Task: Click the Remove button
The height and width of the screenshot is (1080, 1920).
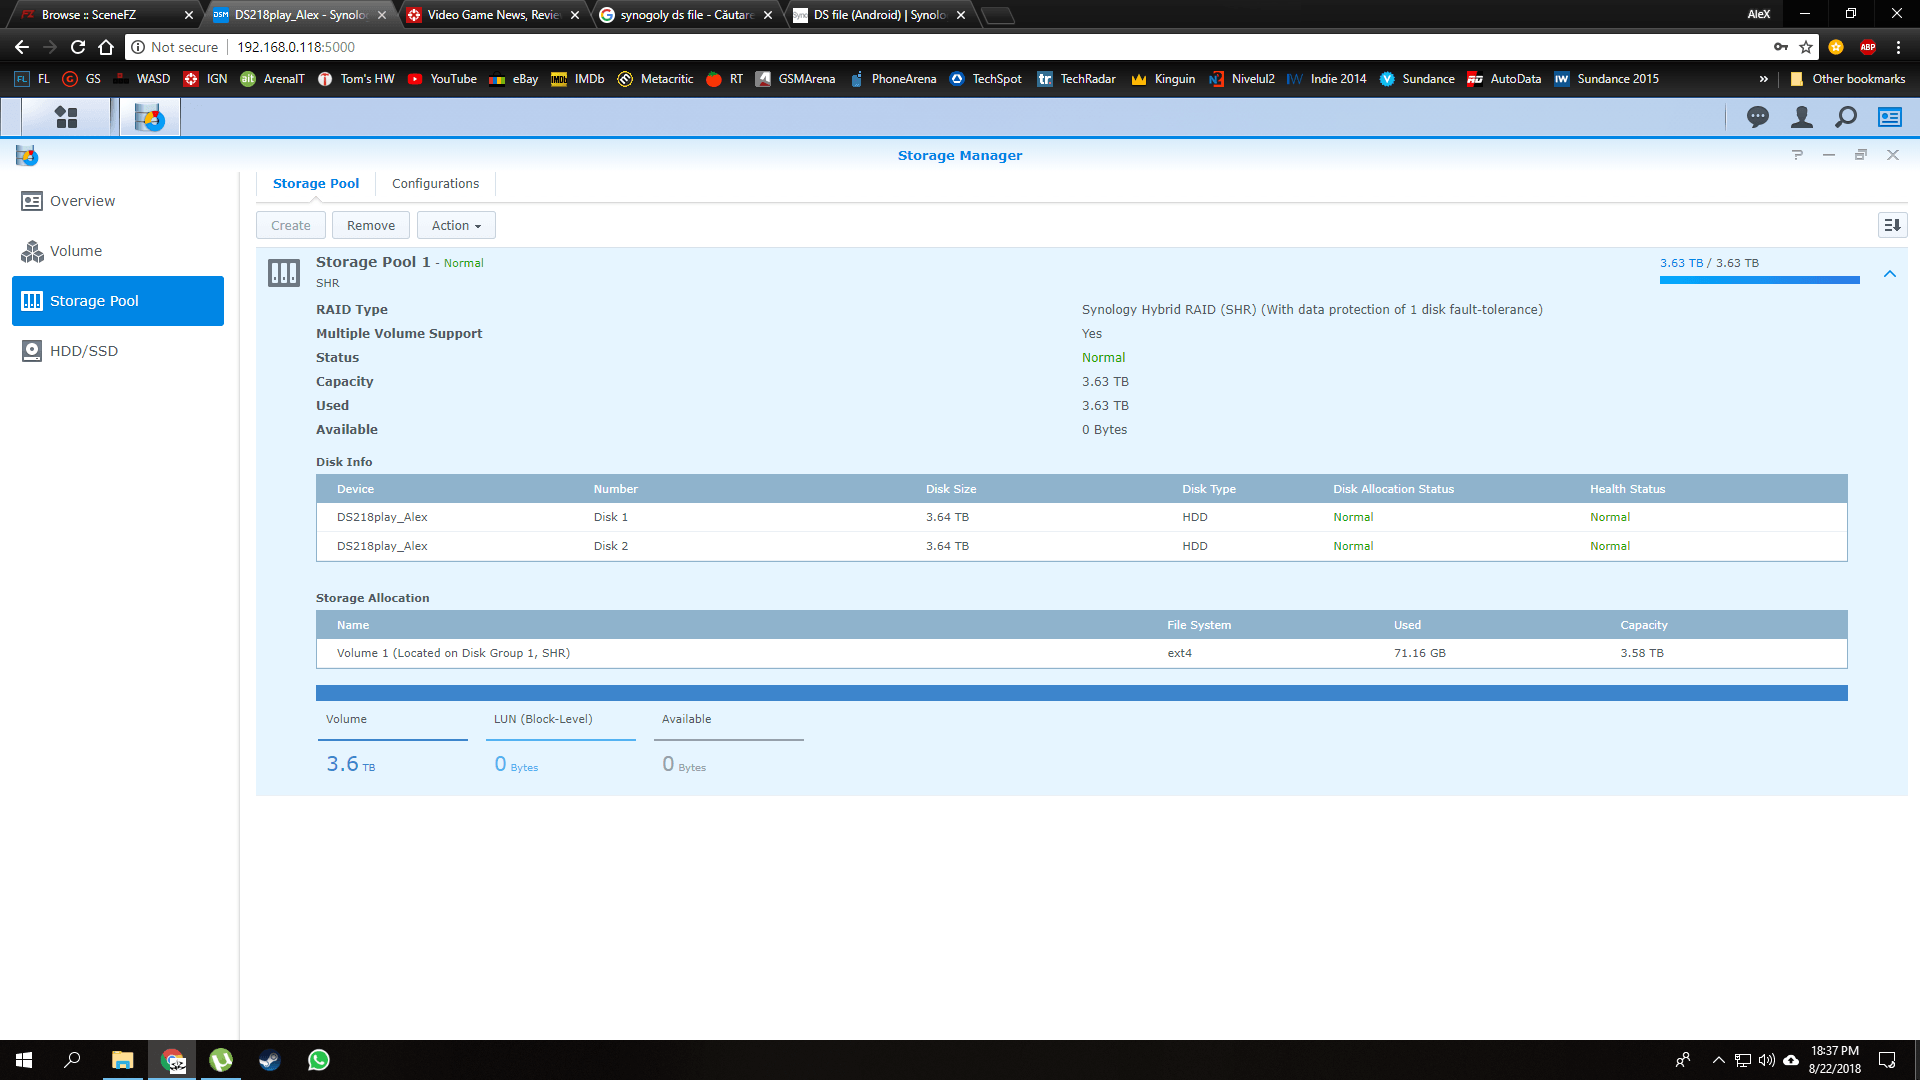Action: [370, 226]
